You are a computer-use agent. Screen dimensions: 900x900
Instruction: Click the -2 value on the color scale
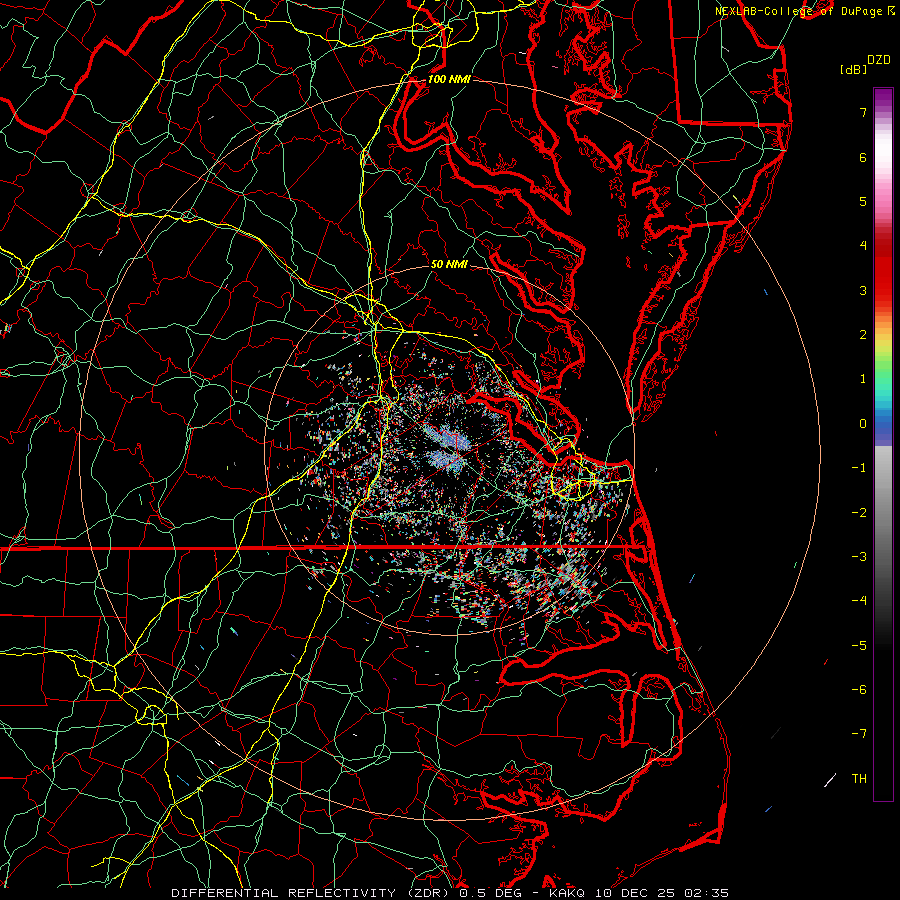[859, 512]
